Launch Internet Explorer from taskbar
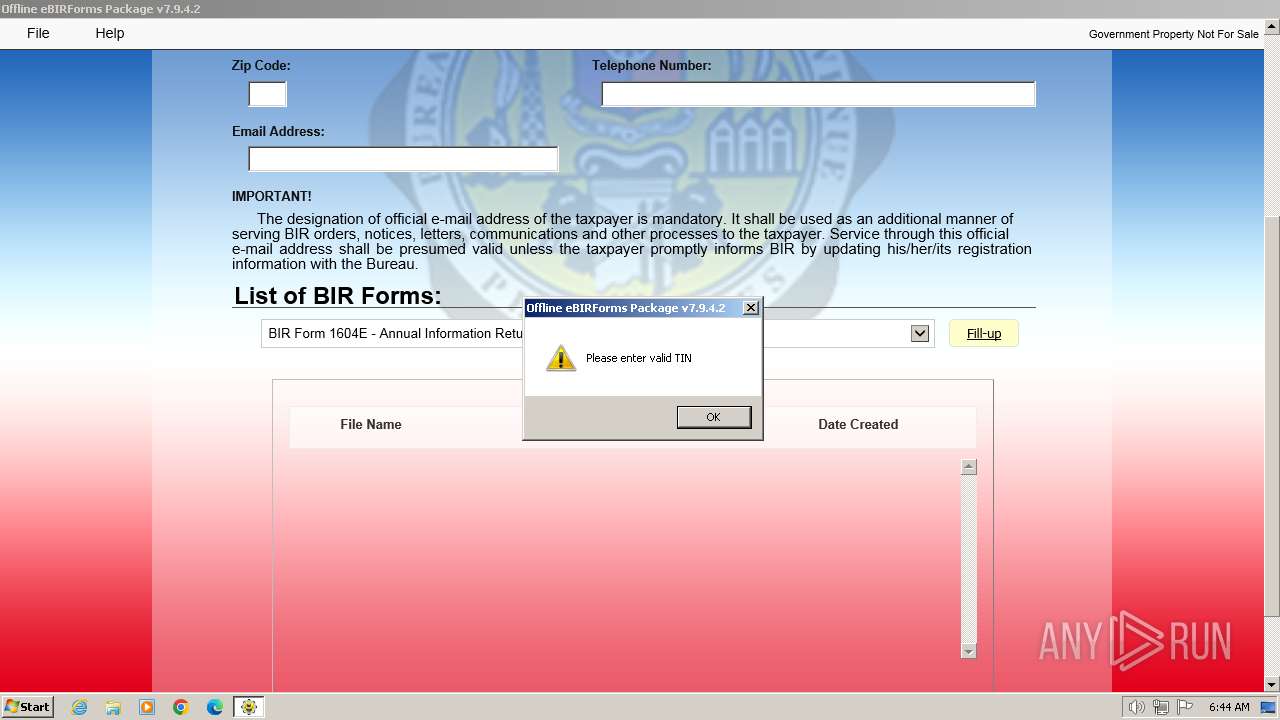 click(x=79, y=707)
